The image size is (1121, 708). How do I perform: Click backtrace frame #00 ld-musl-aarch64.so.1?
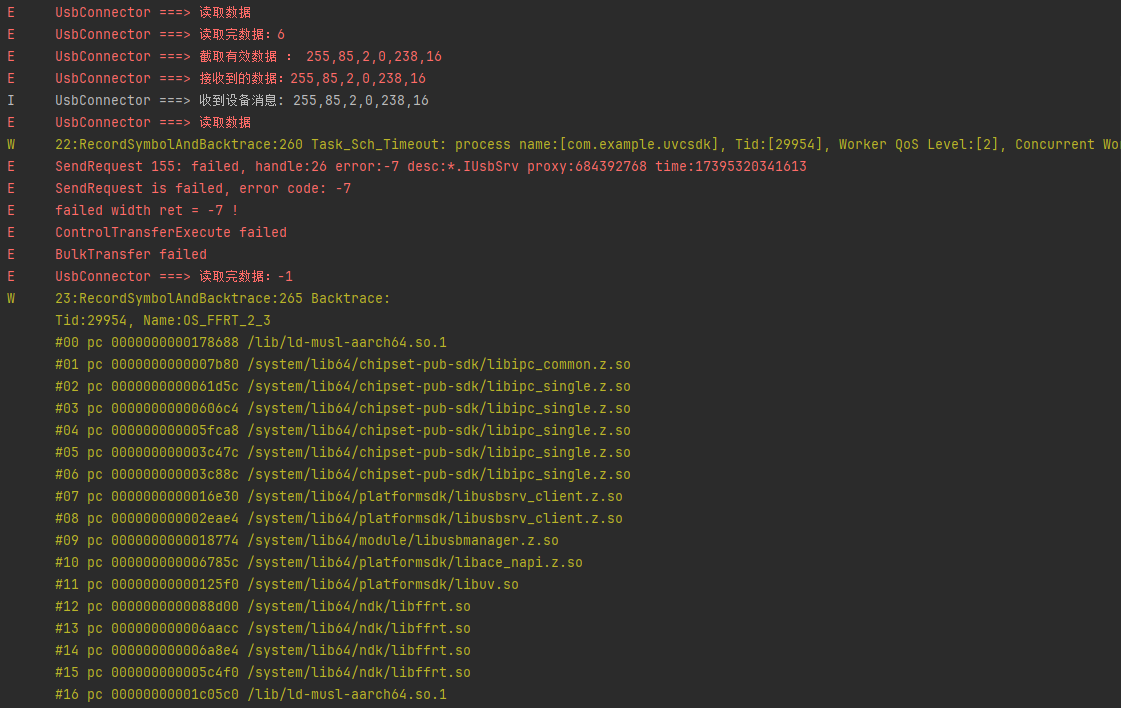(x=251, y=343)
